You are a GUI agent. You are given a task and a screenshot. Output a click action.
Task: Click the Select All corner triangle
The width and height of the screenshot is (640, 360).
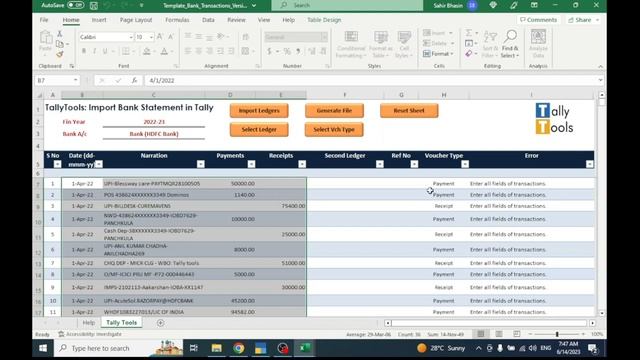tap(40, 95)
